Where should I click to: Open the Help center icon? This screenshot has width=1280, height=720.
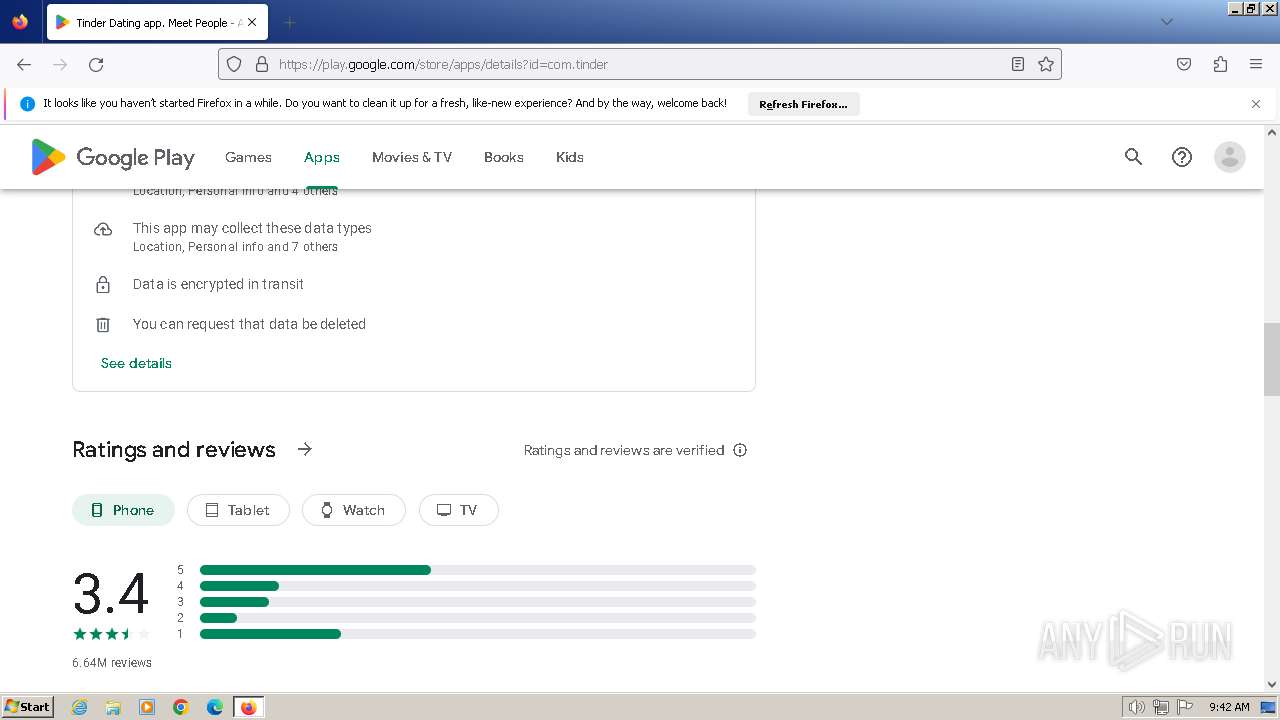click(1182, 157)
